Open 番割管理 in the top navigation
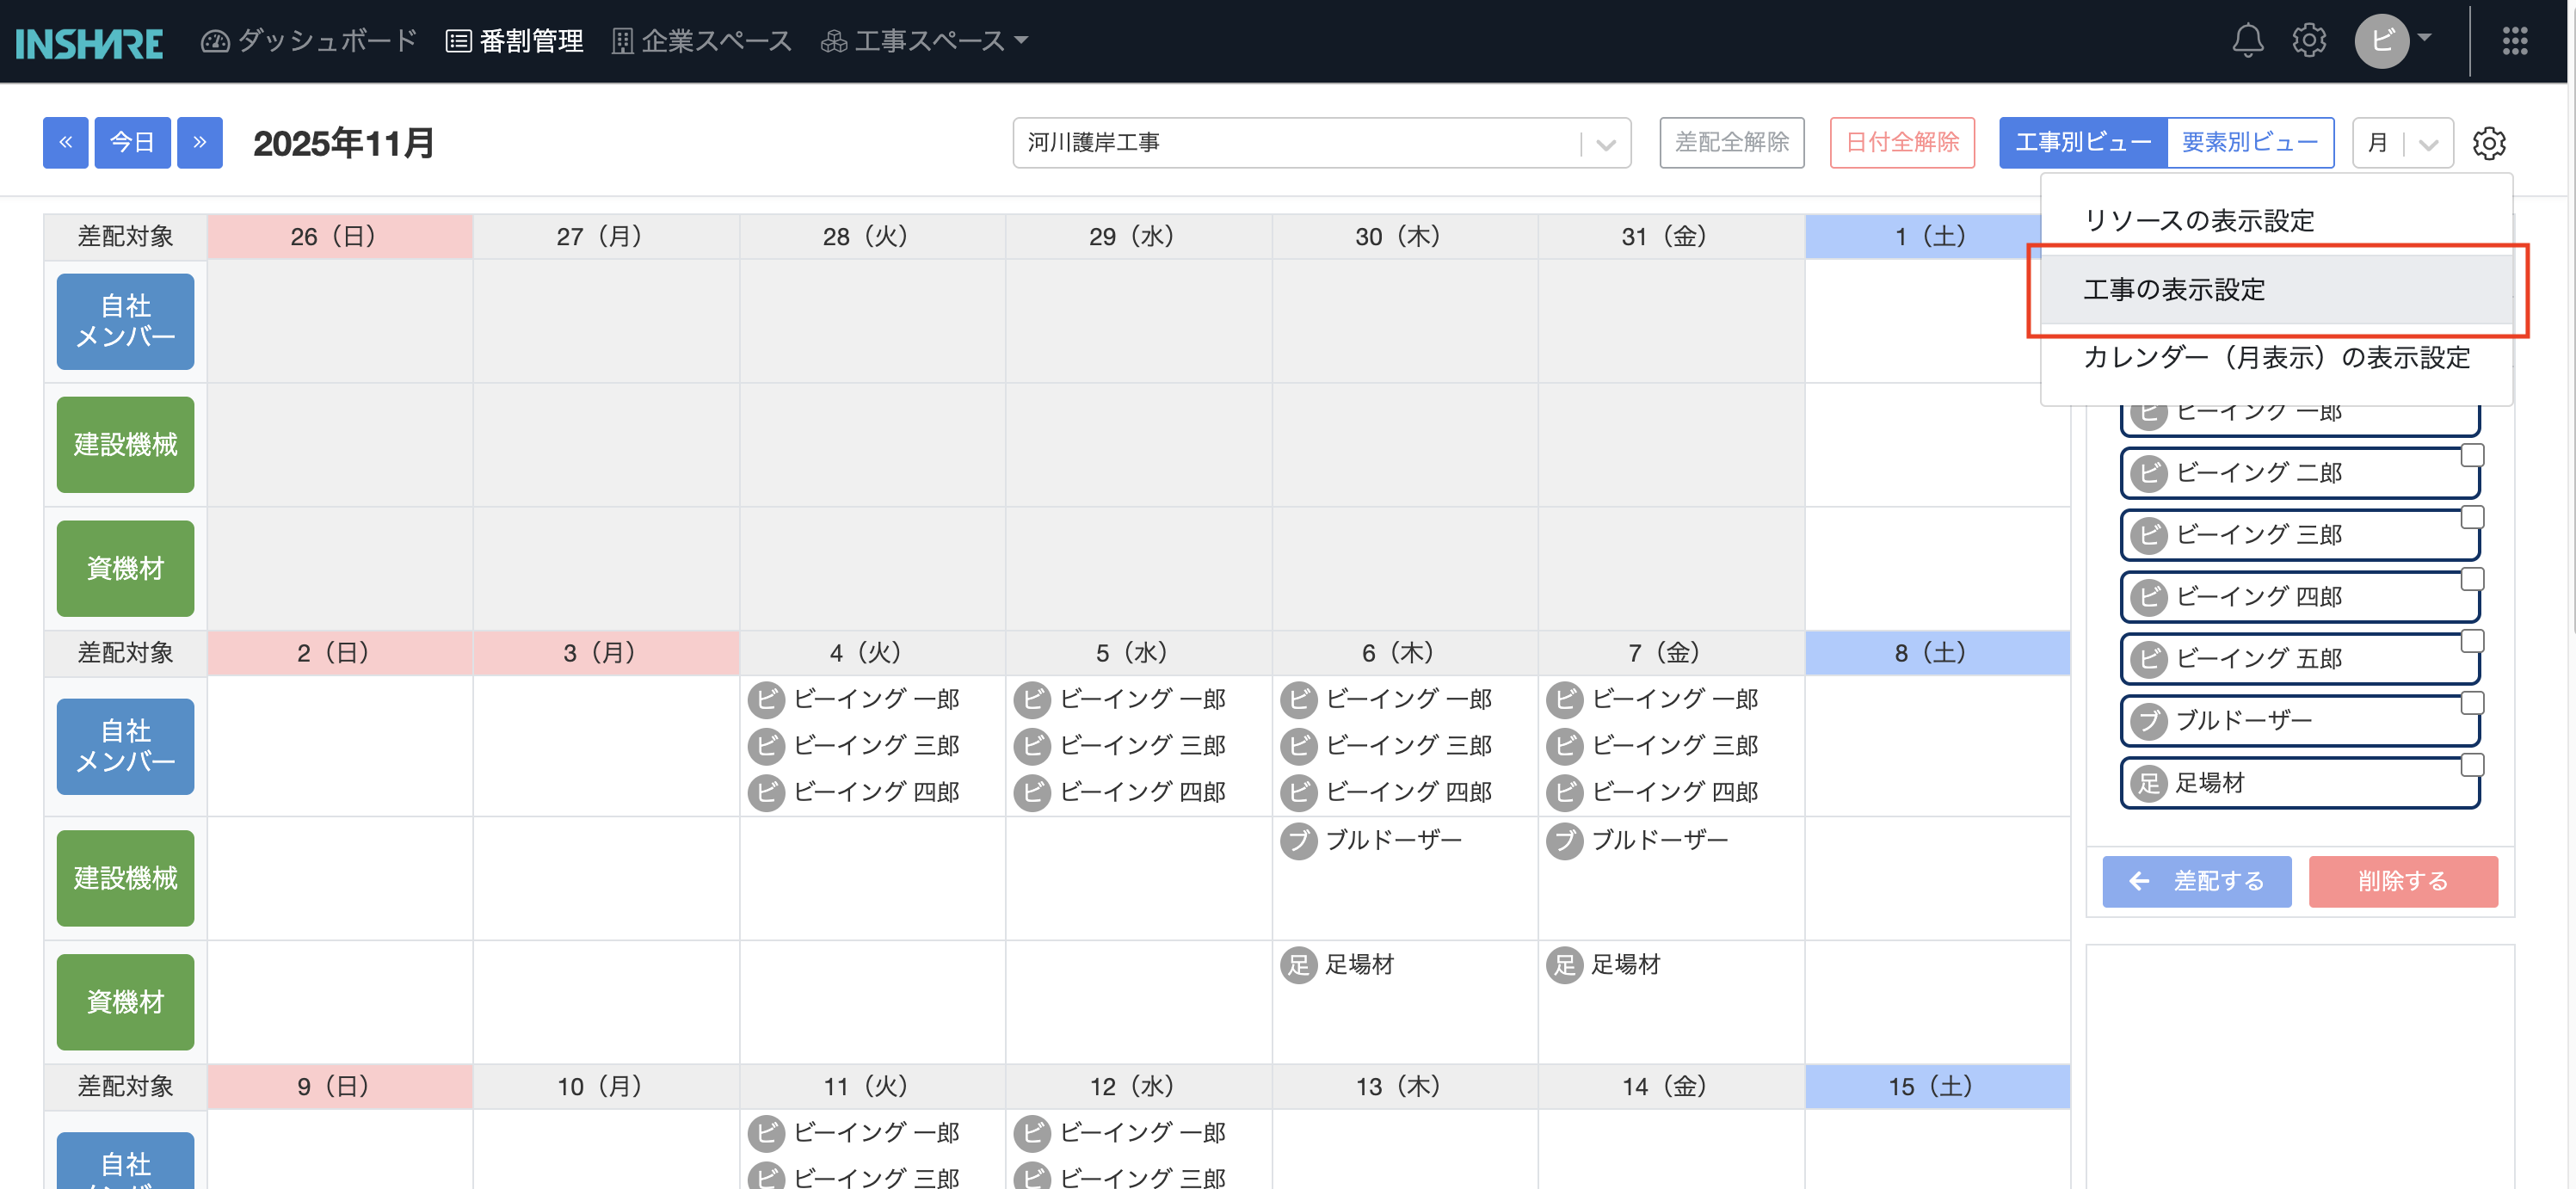 point(514,41)
